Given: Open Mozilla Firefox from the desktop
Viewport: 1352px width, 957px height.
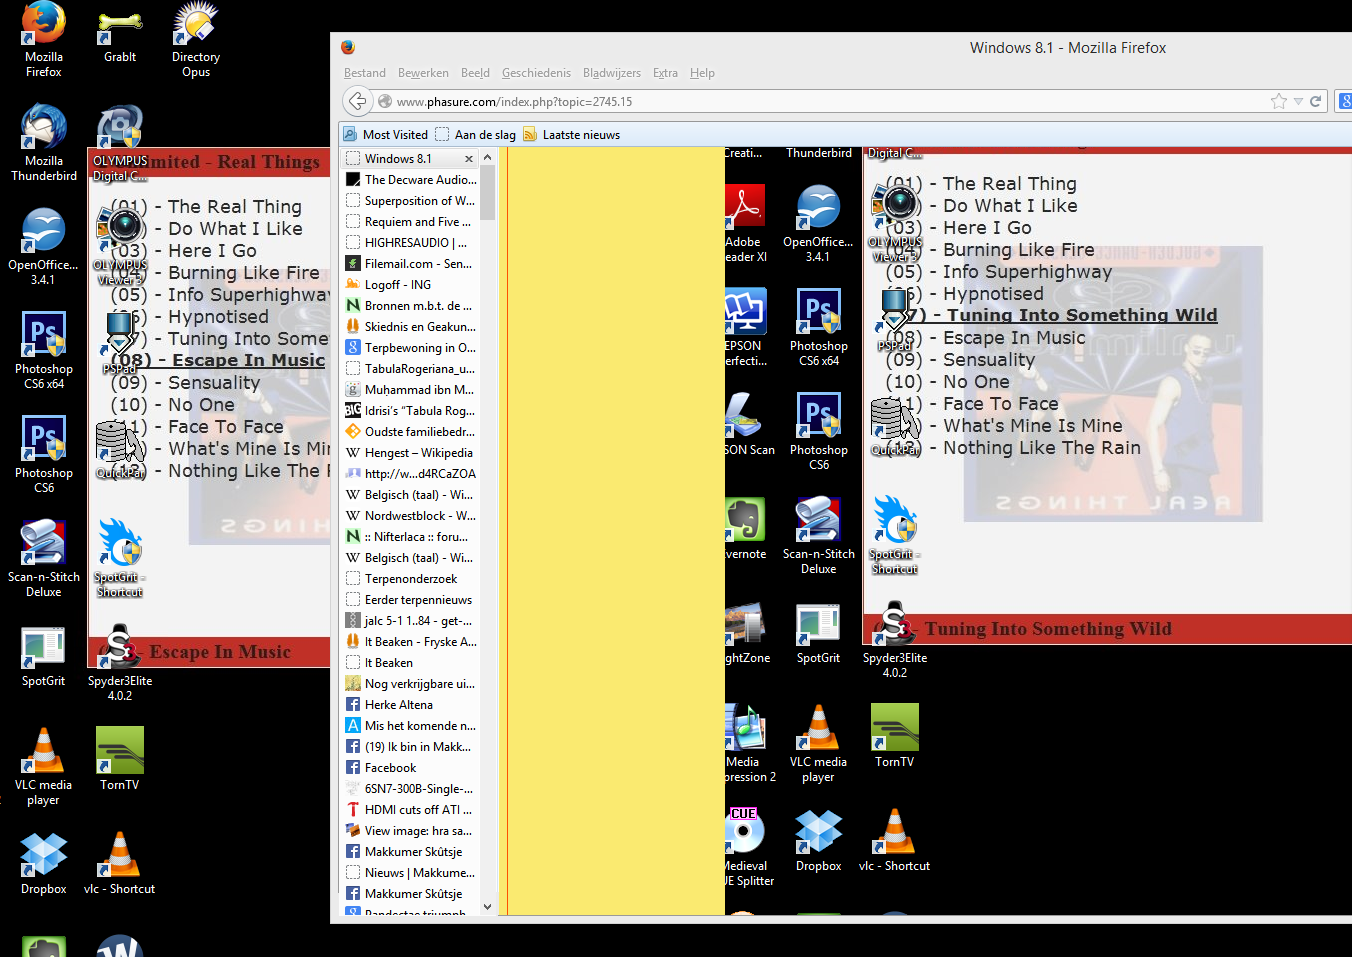Looking at the screenshot, I should tap(44, 40).
